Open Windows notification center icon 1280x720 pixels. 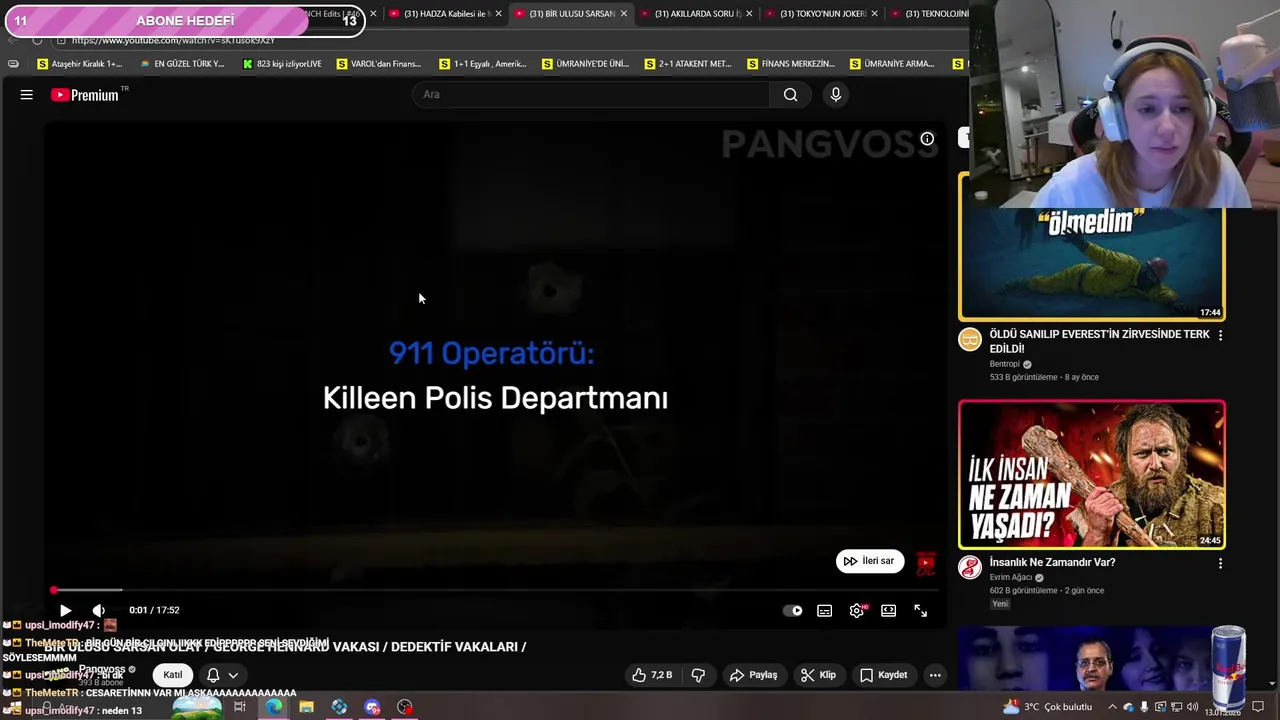pyautogui.click(x=1258, y=707)
